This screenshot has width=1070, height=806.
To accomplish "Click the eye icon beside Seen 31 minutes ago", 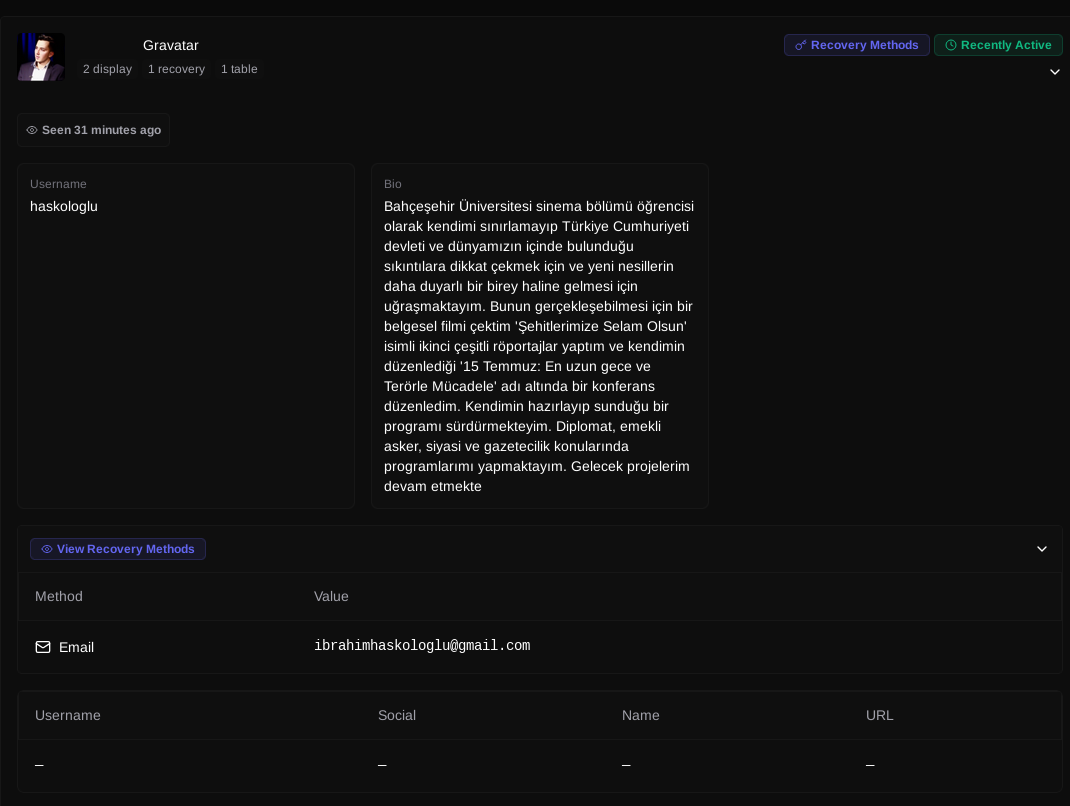I will pyautogui.click(x=32, y=130).
